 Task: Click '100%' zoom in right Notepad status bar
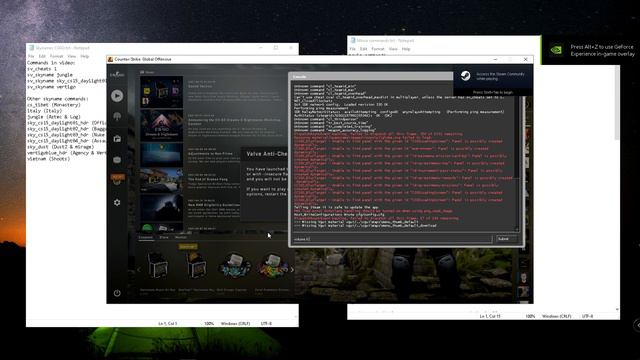tap(530, 316)
